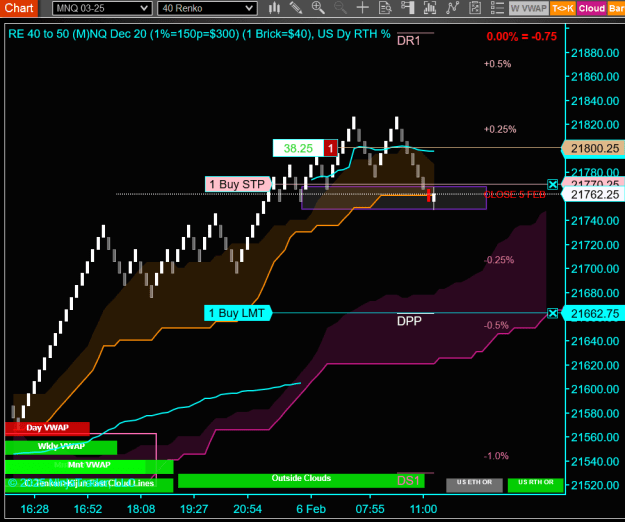Toggle the T<>K button
This screenshot has width=625, height=522.
point(562,8)
